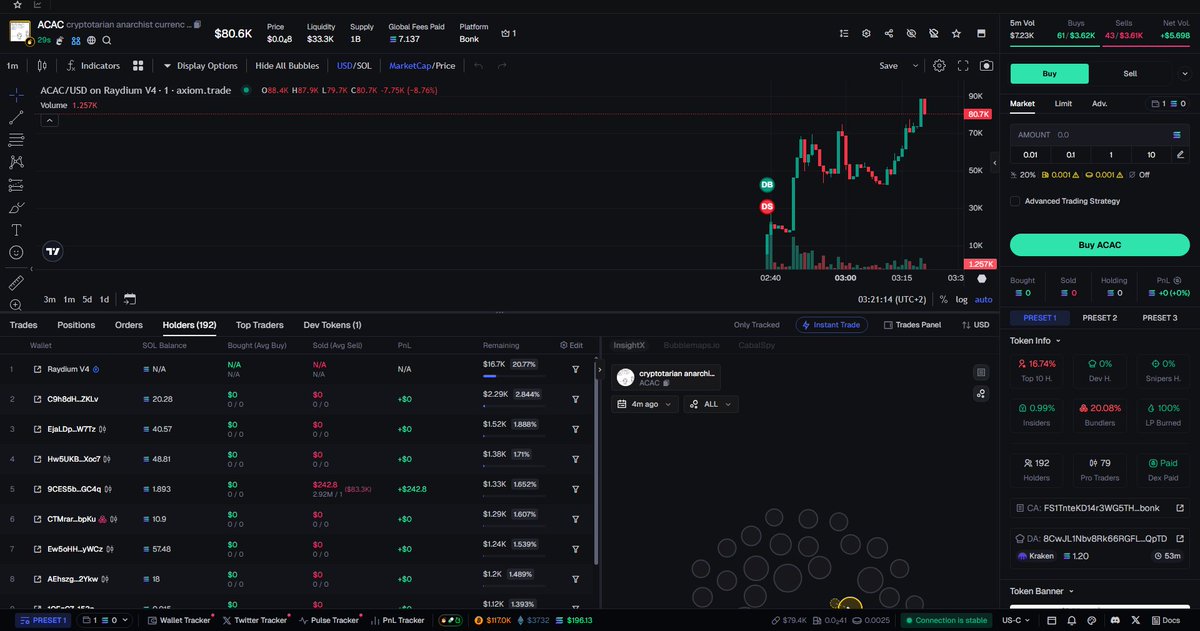Click the filter icon in Raydium V4 row

click(576, 369)
